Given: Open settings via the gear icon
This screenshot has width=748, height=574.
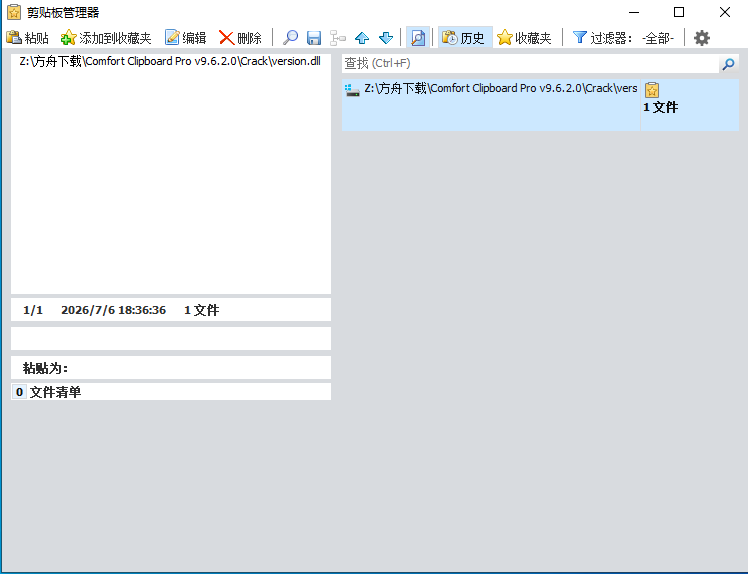Looking at the screenshot, I should coord(701,38).
